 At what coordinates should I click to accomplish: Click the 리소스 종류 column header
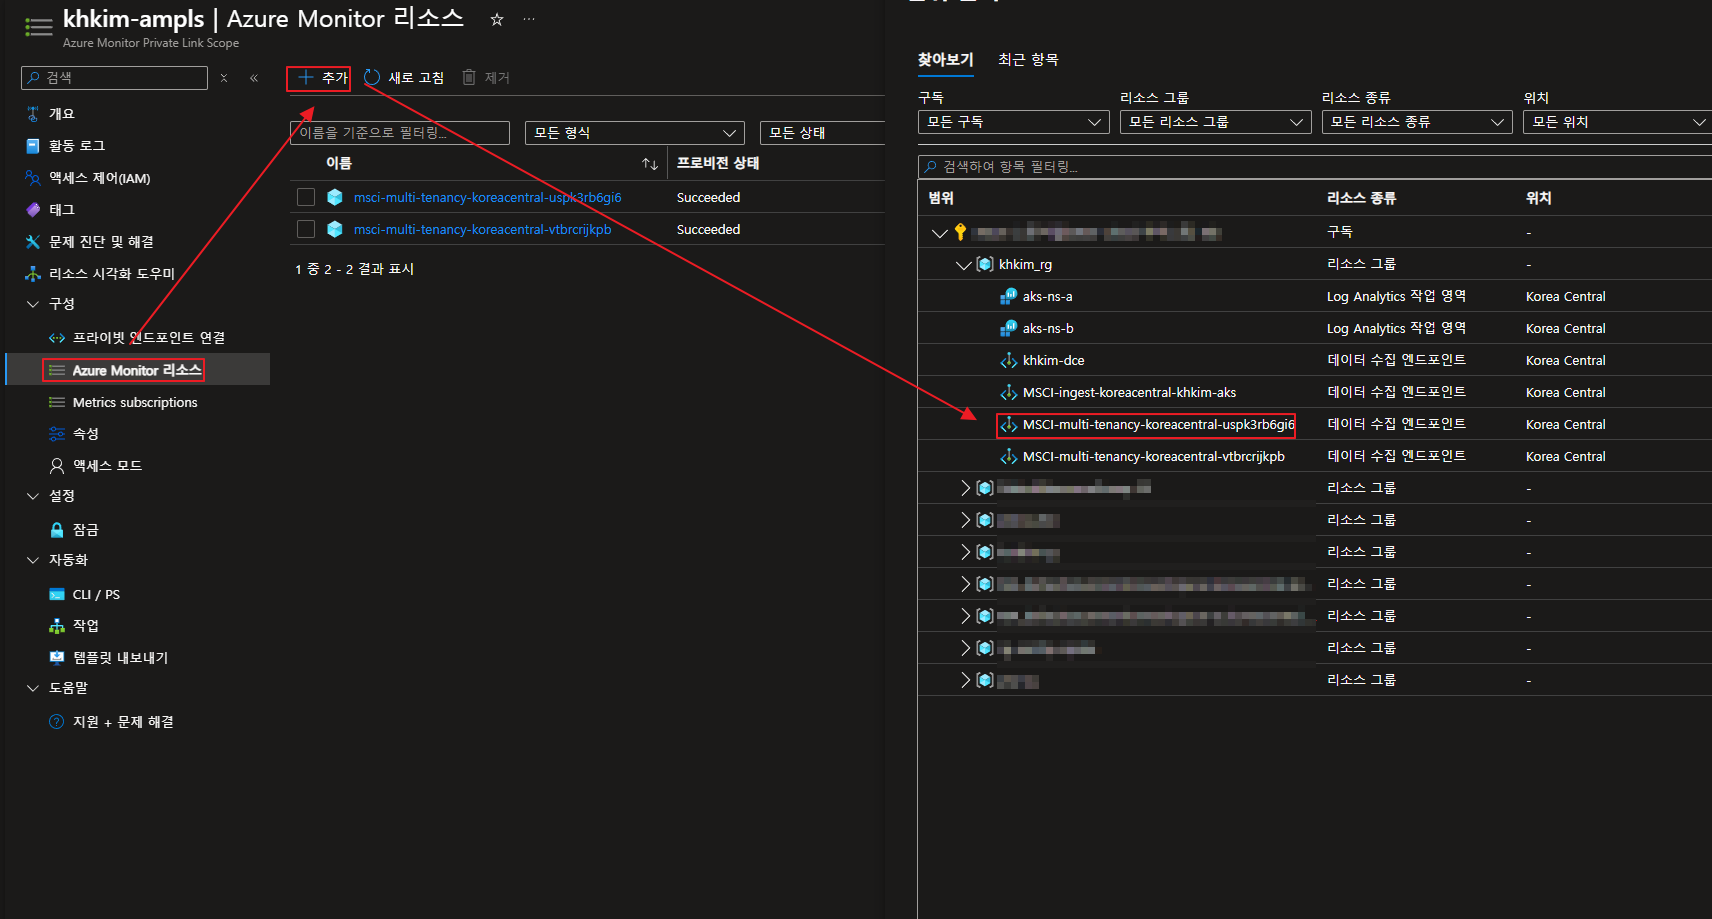pos(1361,198)
